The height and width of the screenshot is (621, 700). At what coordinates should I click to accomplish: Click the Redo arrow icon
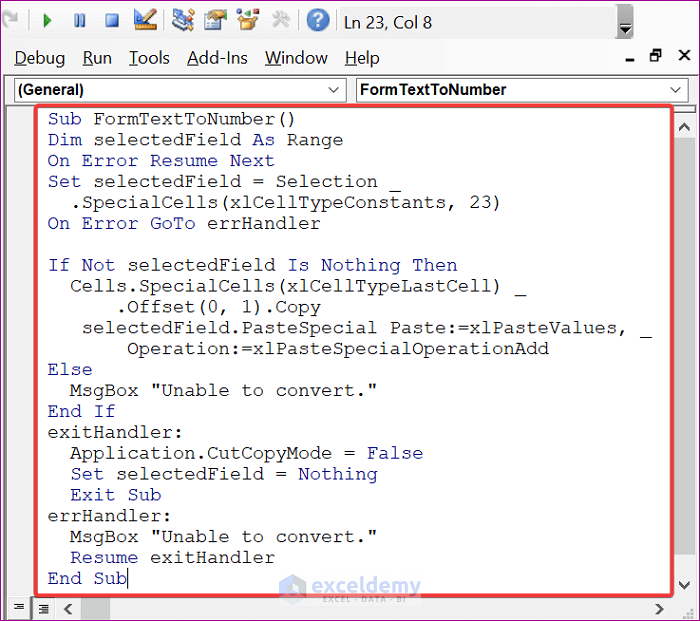click(x=10, y=19)
